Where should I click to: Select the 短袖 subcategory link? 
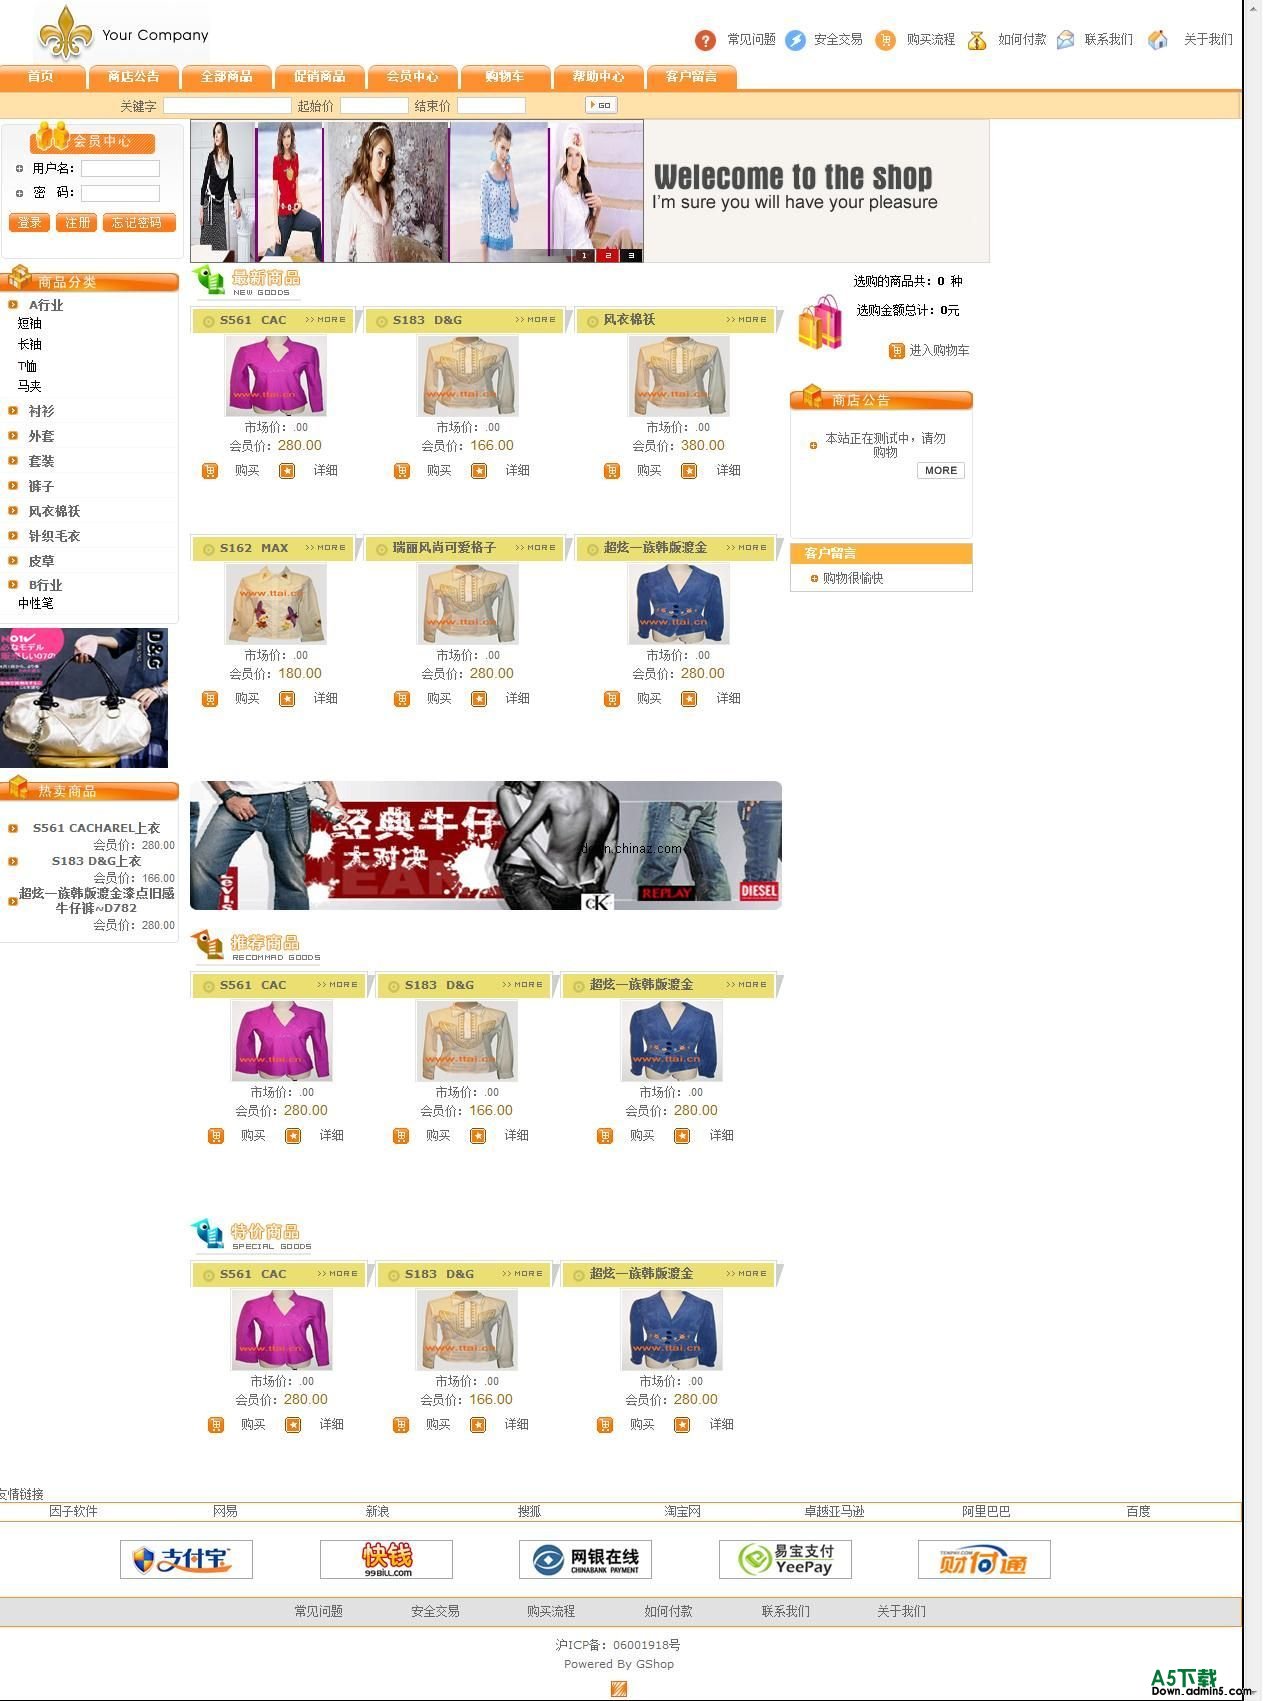tap(30, 324)
